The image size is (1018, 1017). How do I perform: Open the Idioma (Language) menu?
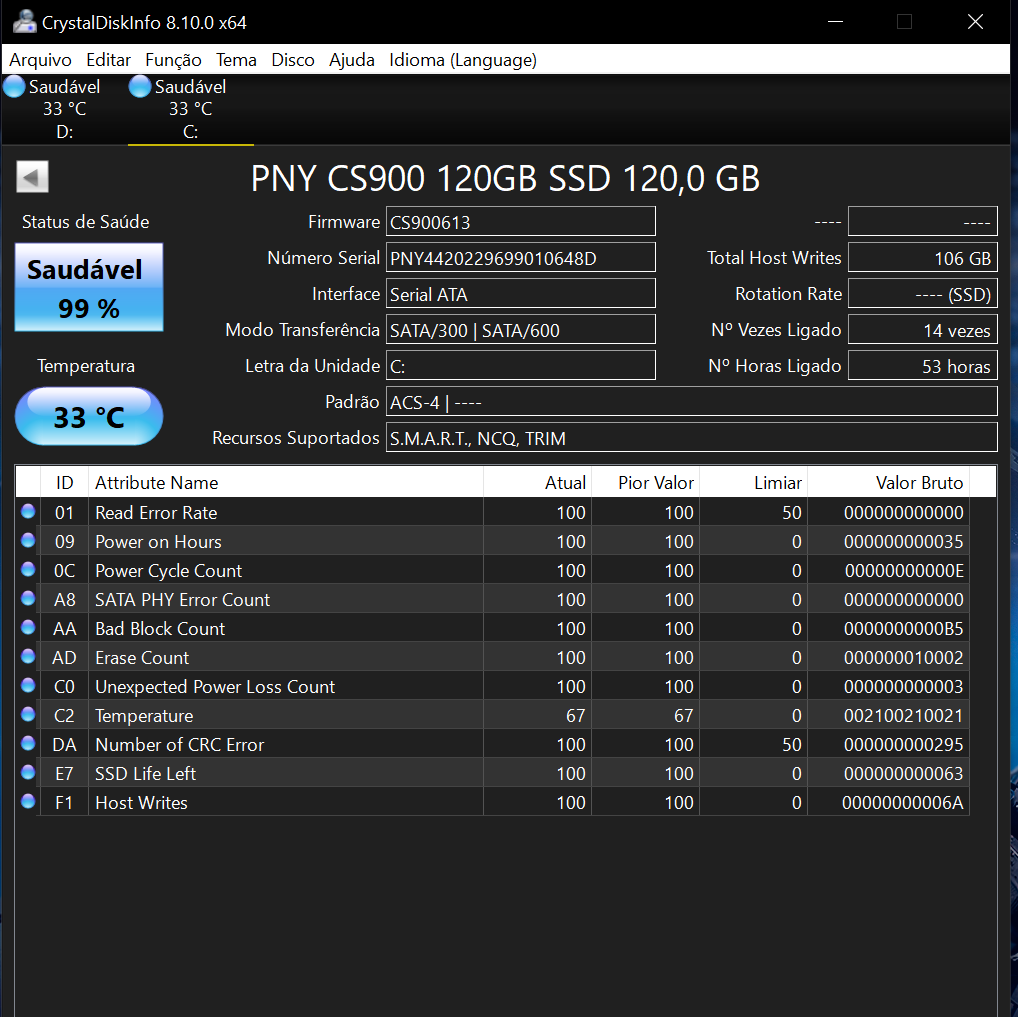point(463,60)
